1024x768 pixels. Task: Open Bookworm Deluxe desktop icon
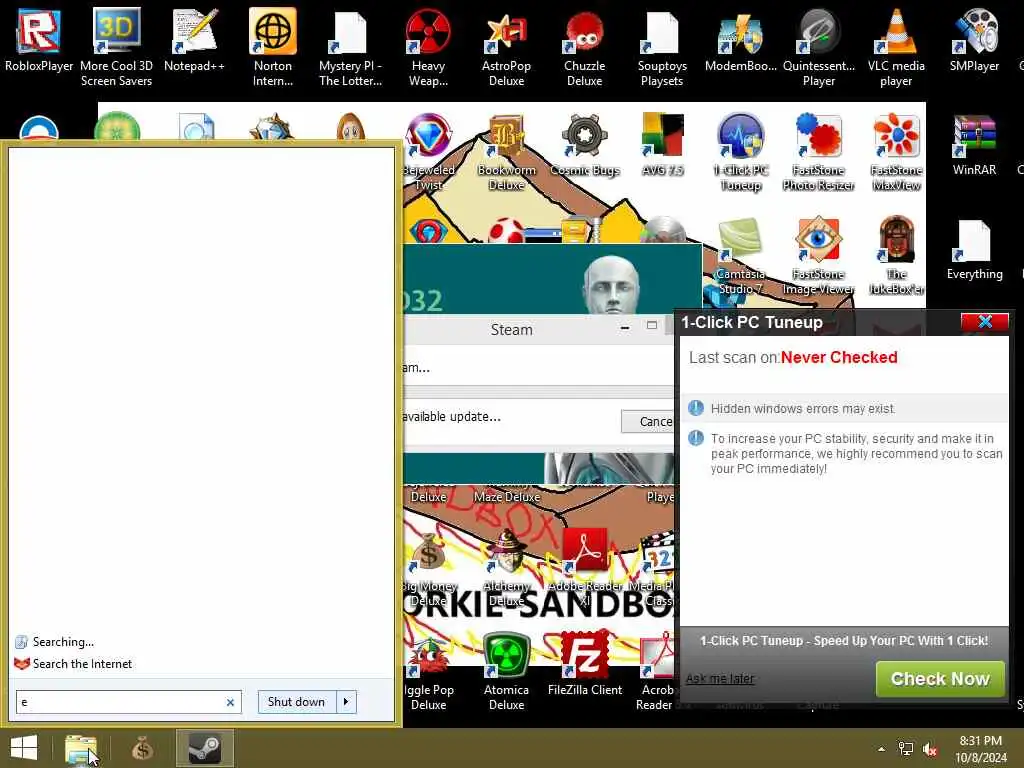(x=506, y=152)
